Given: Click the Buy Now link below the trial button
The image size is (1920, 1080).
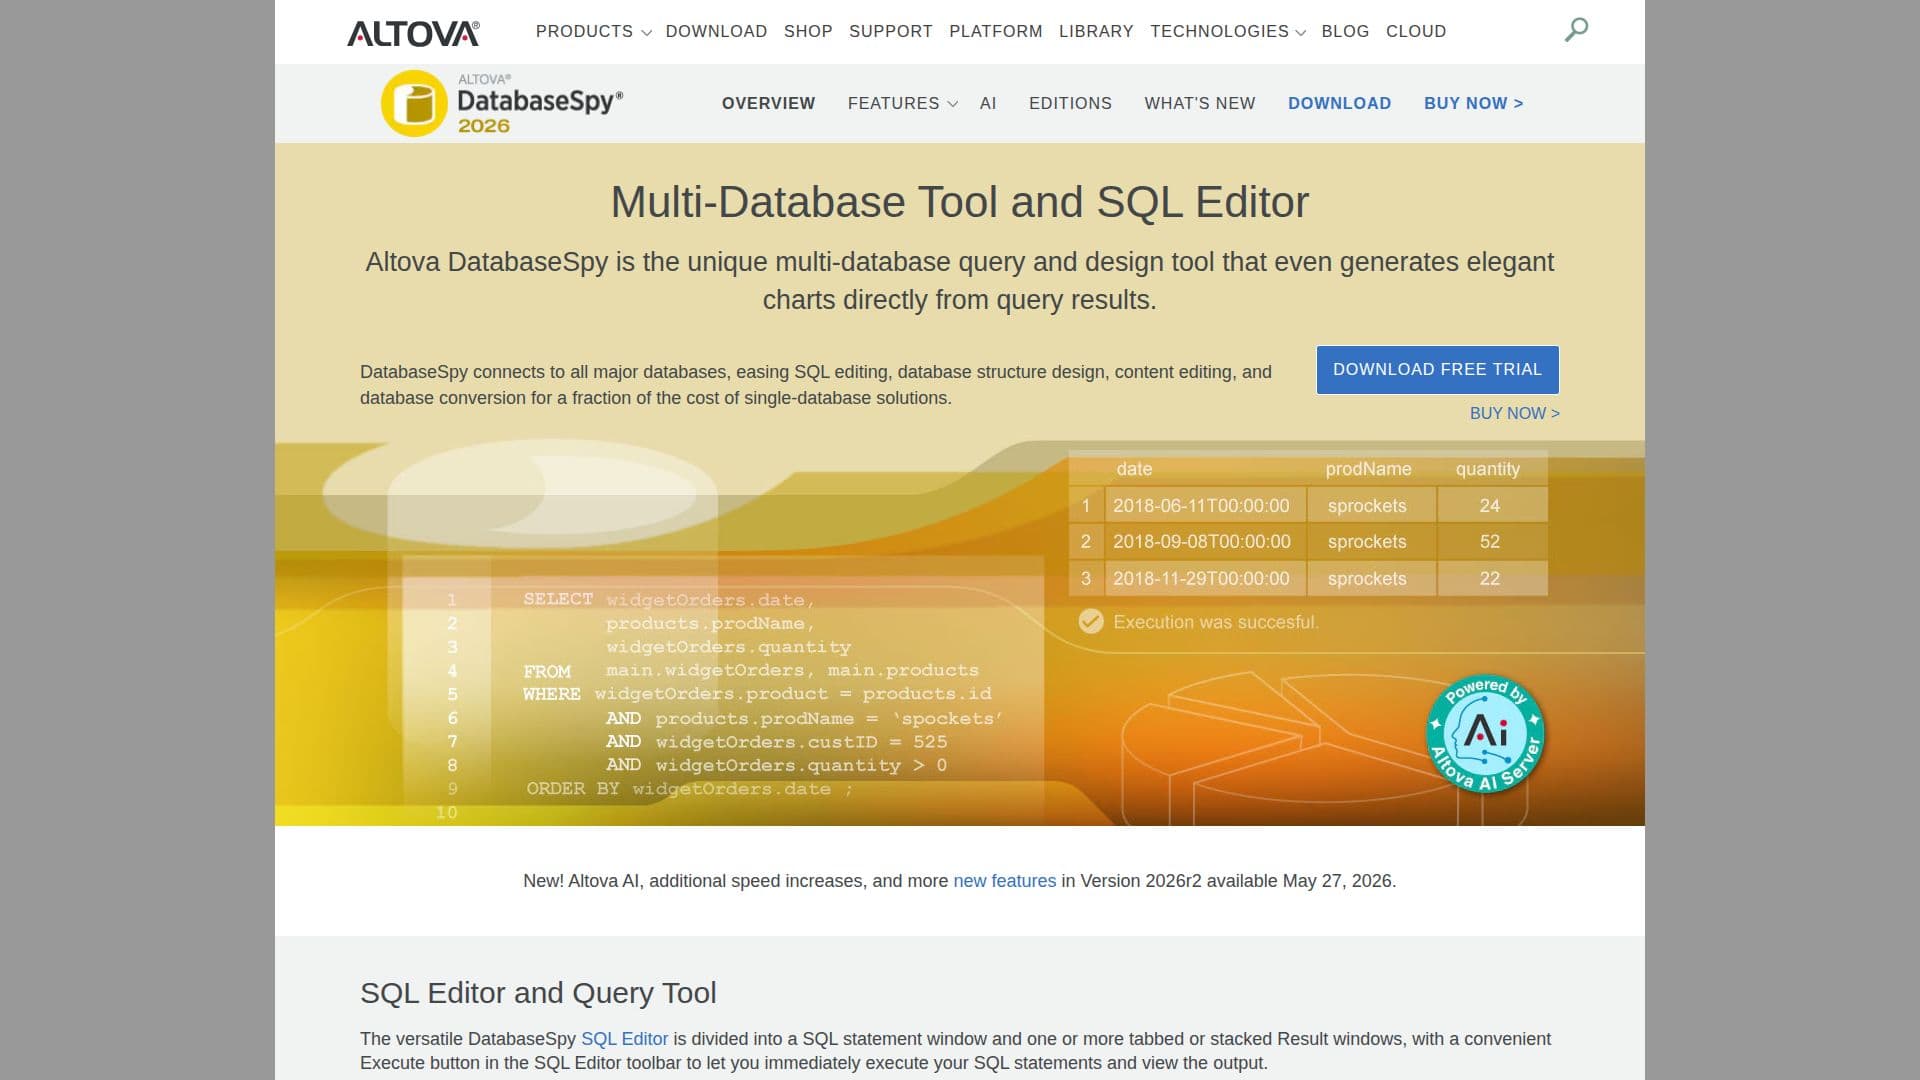Looking at the screenshot, I should pyautogui.click(x=1514, y=413).
